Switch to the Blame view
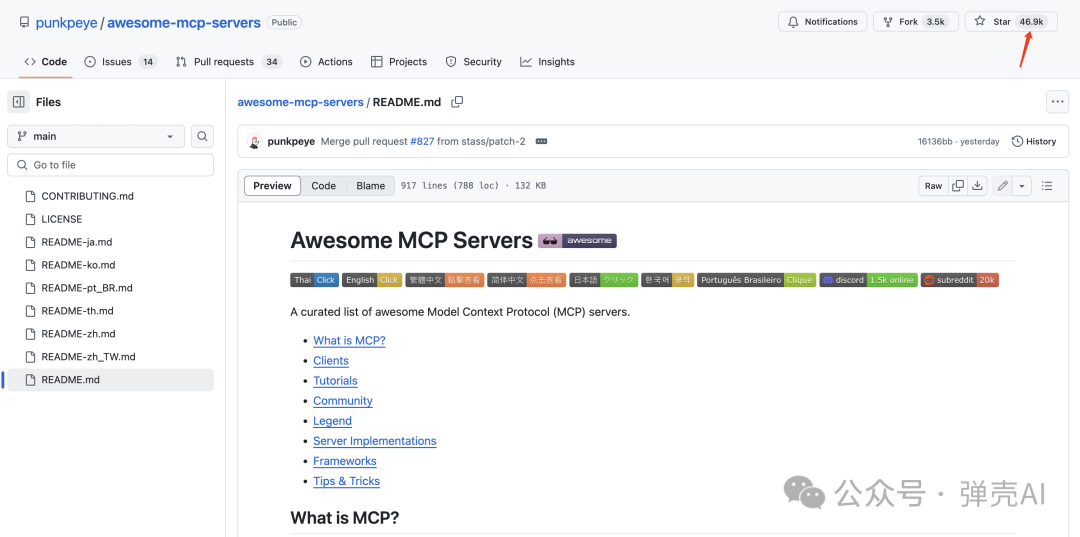 click(371, 186)
